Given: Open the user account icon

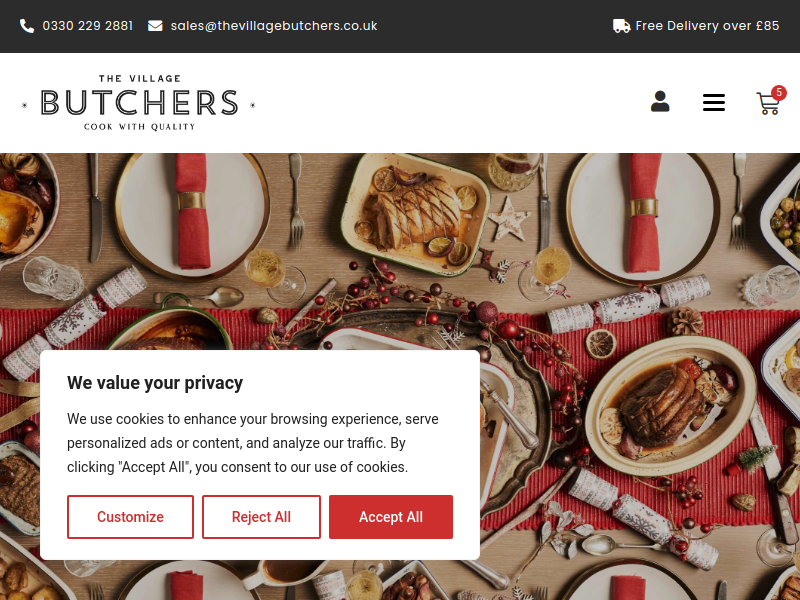Looking at the screenshot, I should [660, 102].
